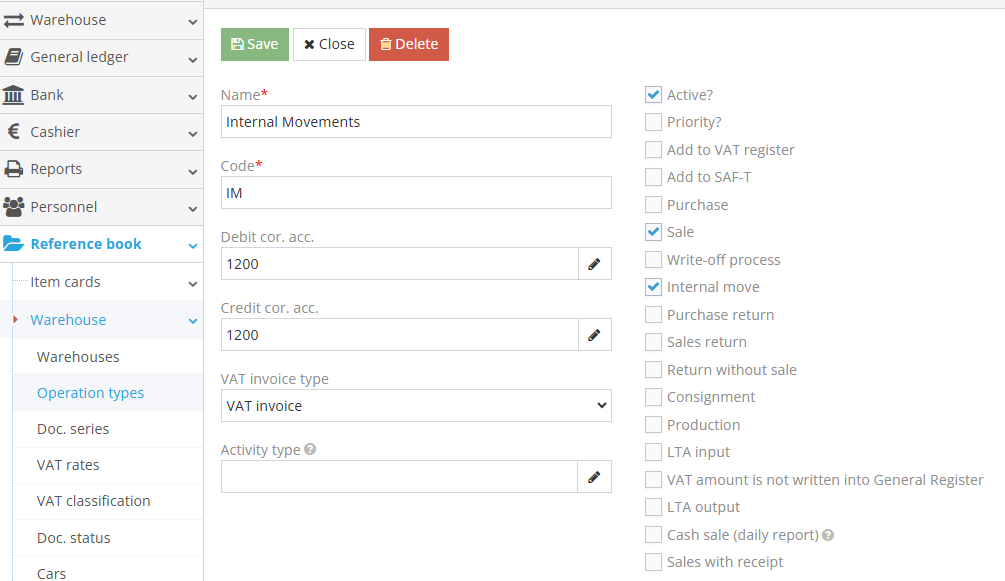The width and height of the screenshot is (1005, 581).
Task: Click the pencil icon beside Debit cor. acc.
Action: 594,264
